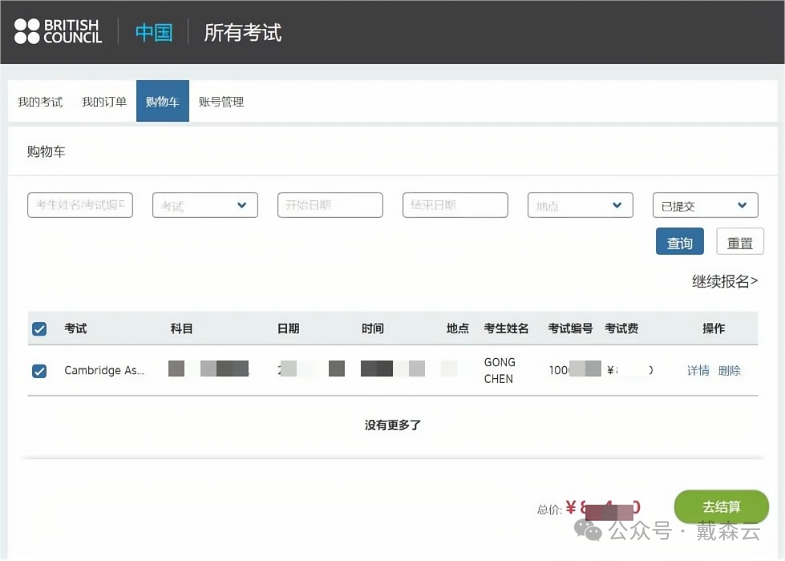Click the 查询 search button
This screenshot has height=561, width=785.
pos(680,241)
